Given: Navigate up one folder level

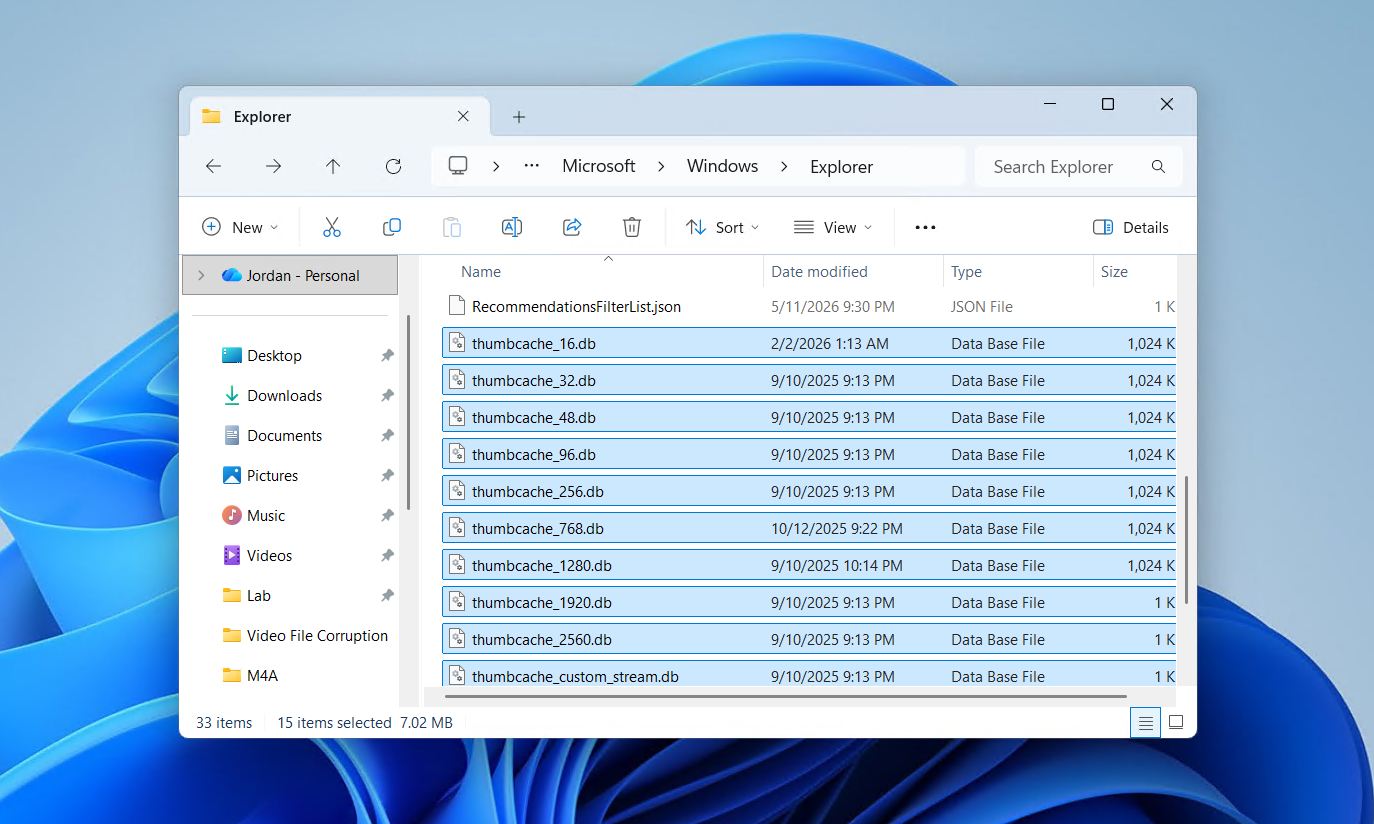Looking at the screenshot, I should [x=333, y=166].
